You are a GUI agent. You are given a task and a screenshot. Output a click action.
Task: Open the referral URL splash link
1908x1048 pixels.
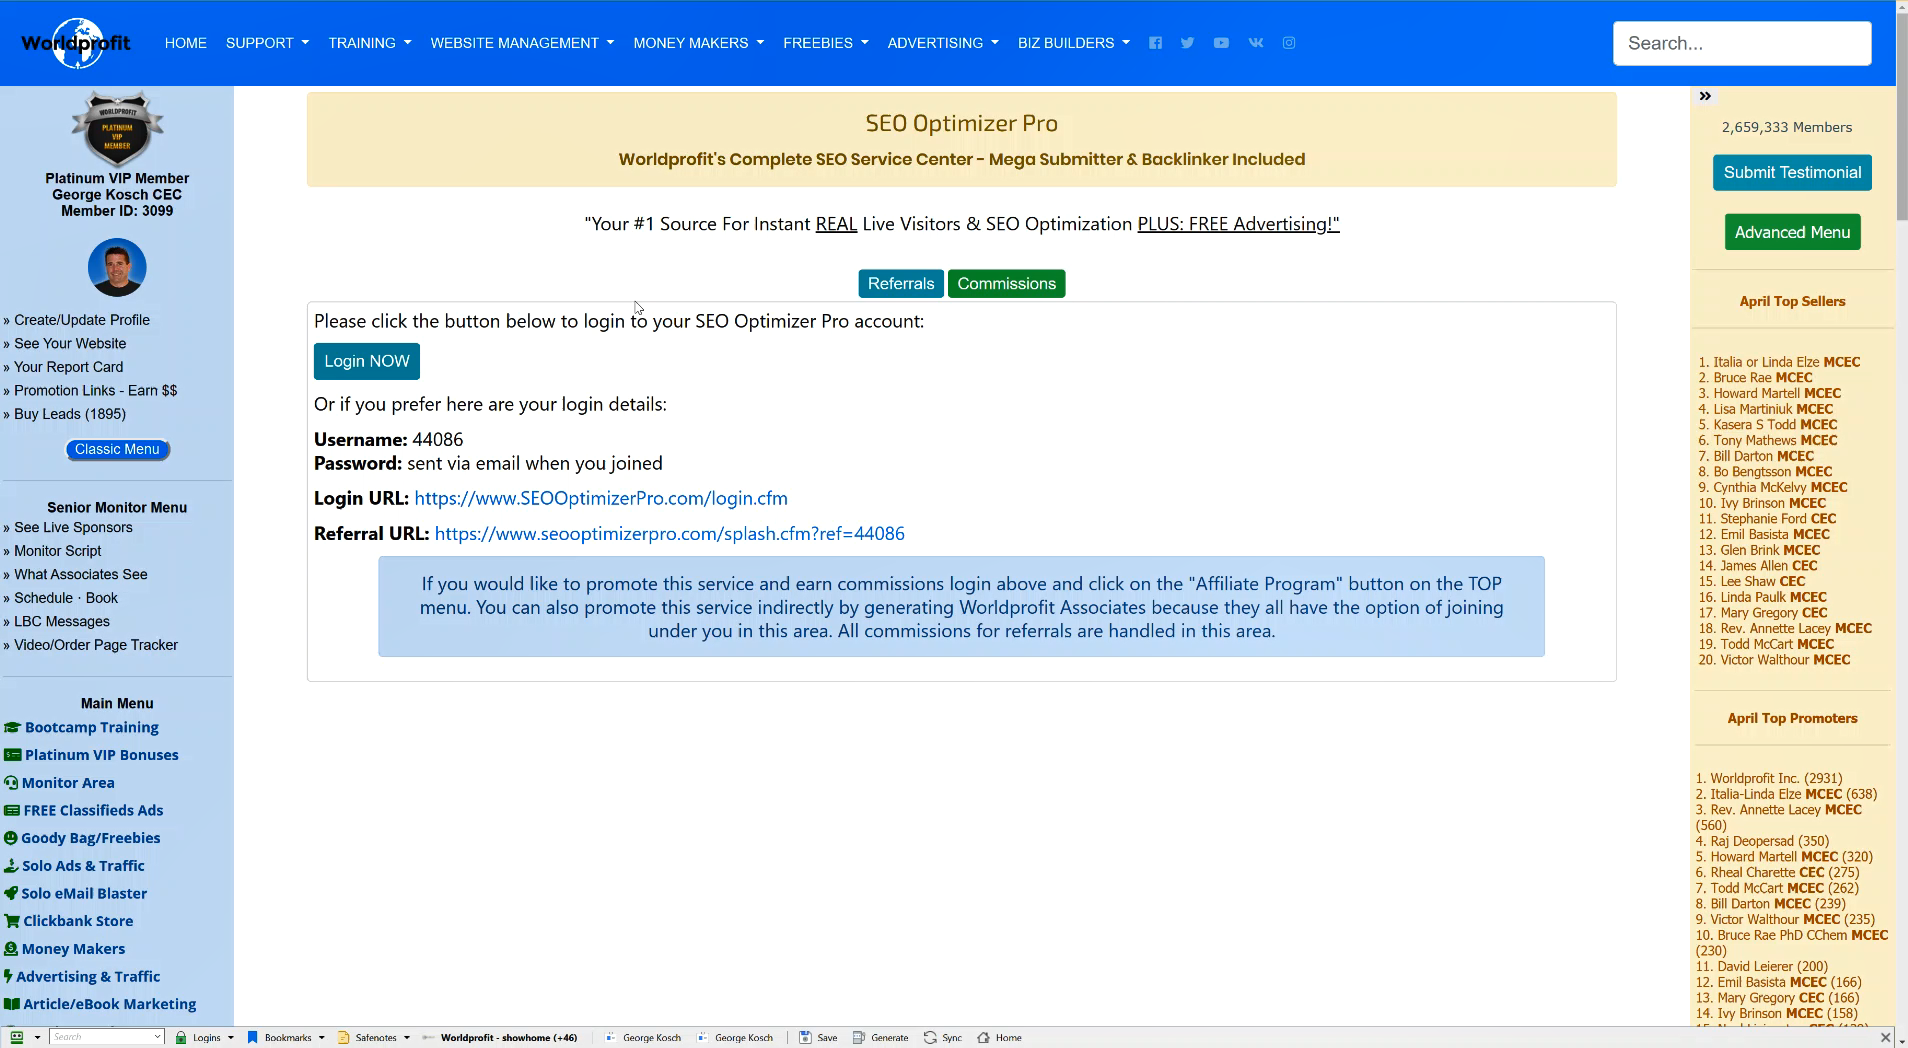click(670, 534)
